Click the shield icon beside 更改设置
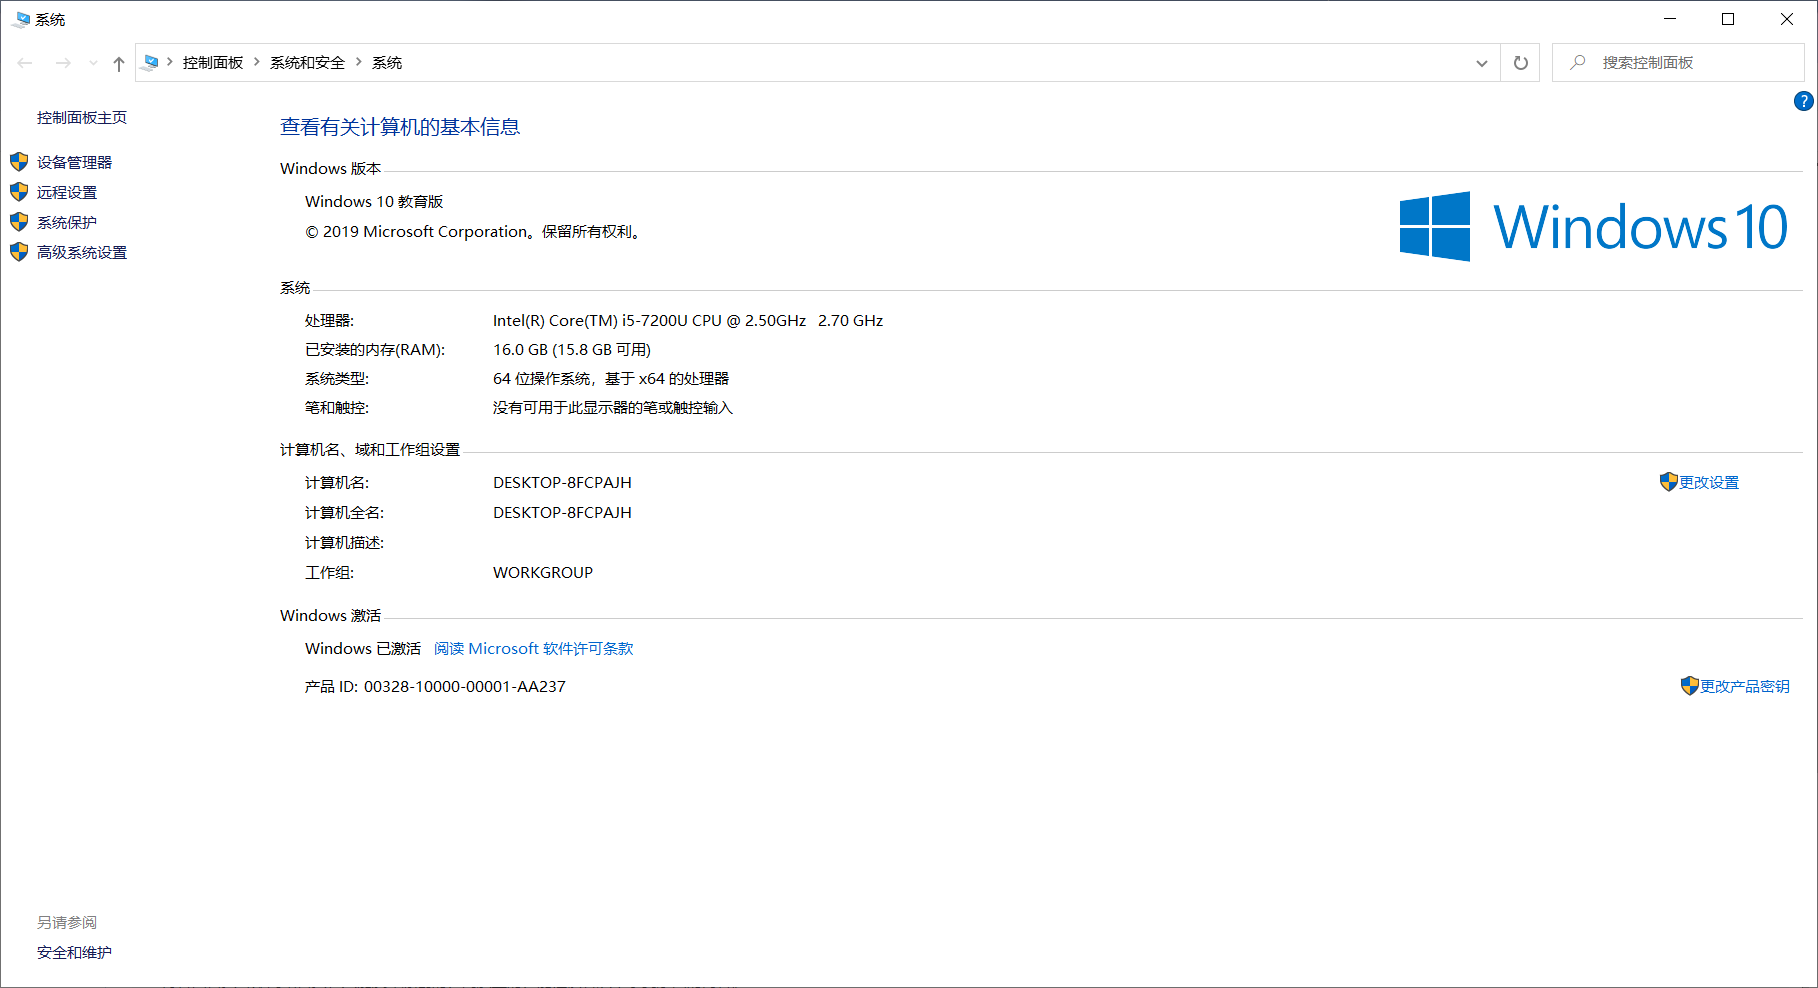The height and width of the screenshot is (988, 1818). coord(1668,482)
